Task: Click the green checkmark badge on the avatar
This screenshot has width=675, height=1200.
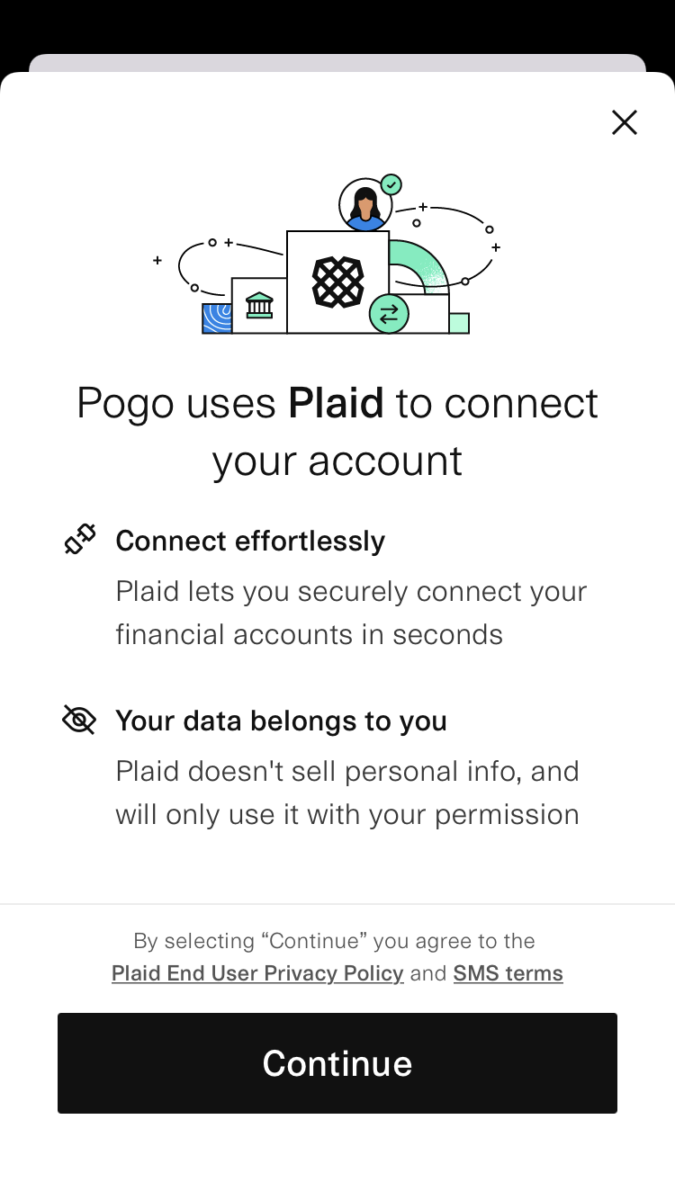Action: coord(391,184)
